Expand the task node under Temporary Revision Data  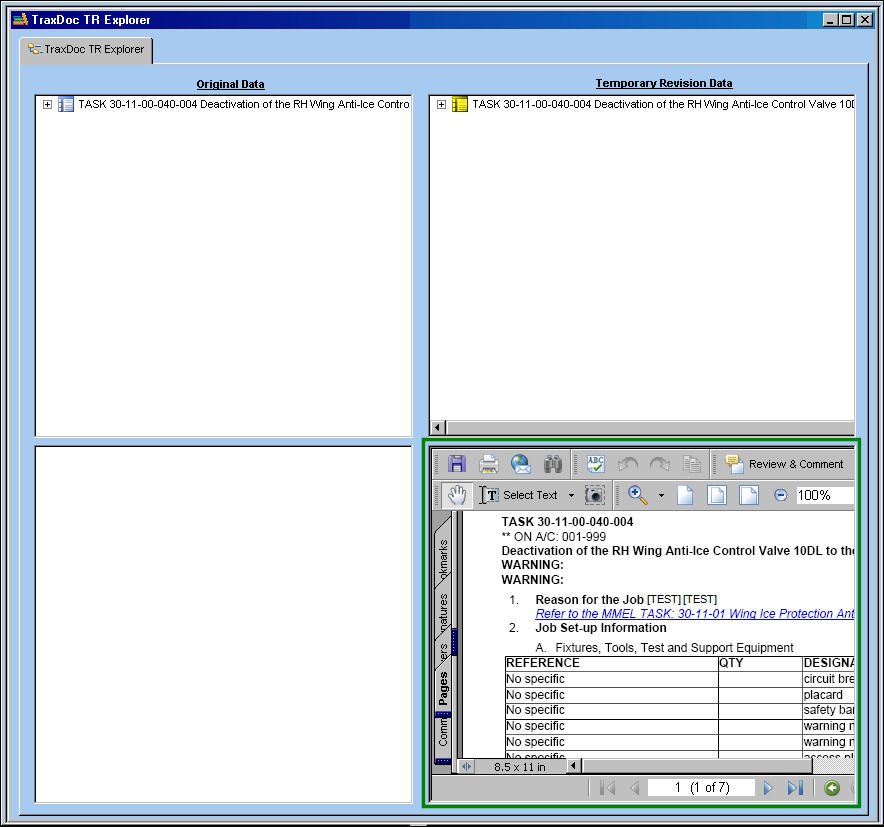point(441,104)
